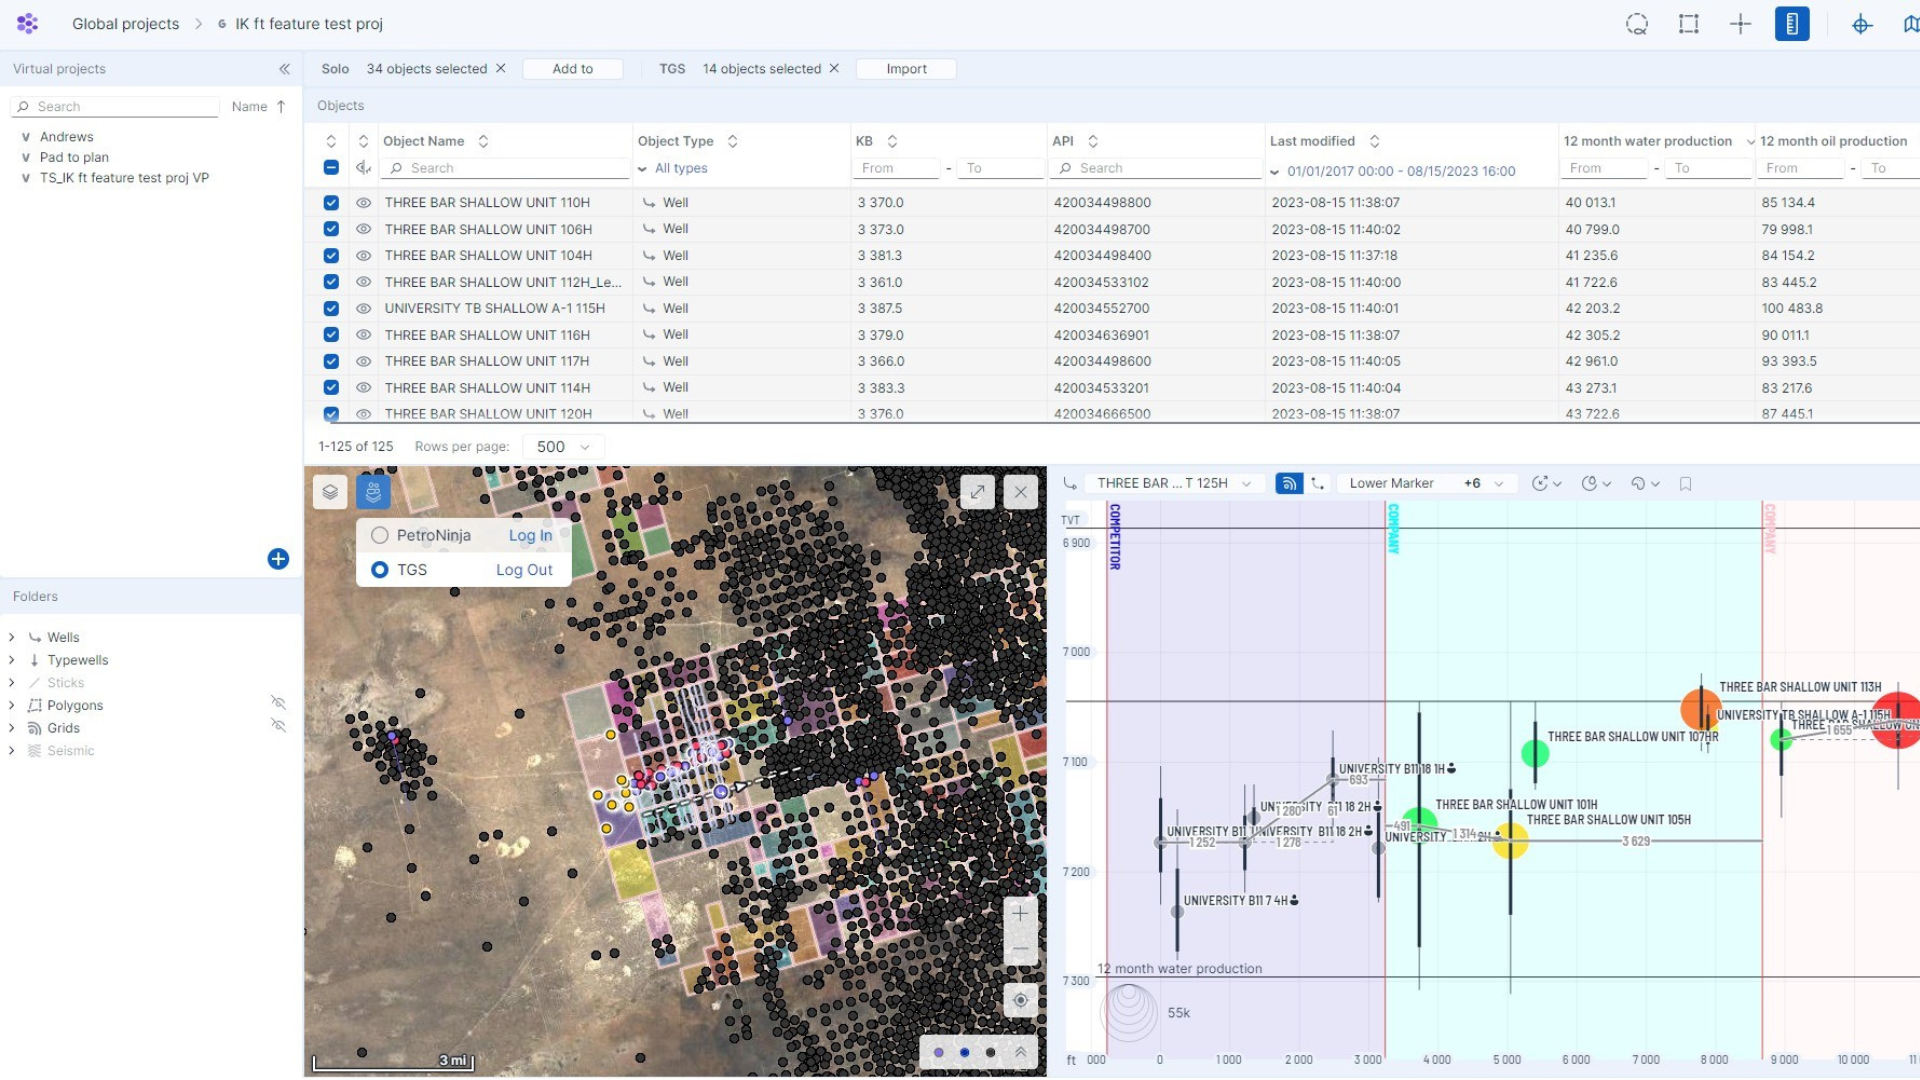This screenshot has width=1920, height=1080.
Task: Click the save/bookmark icon on chart toolbar
Action: pyautogui.click(x=1689, y=484)
